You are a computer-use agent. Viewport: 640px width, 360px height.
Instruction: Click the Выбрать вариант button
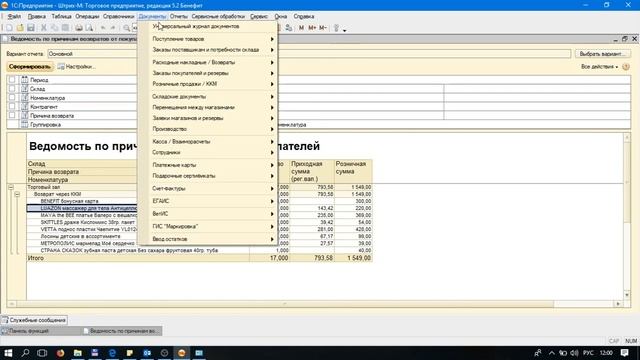[602, 54]
